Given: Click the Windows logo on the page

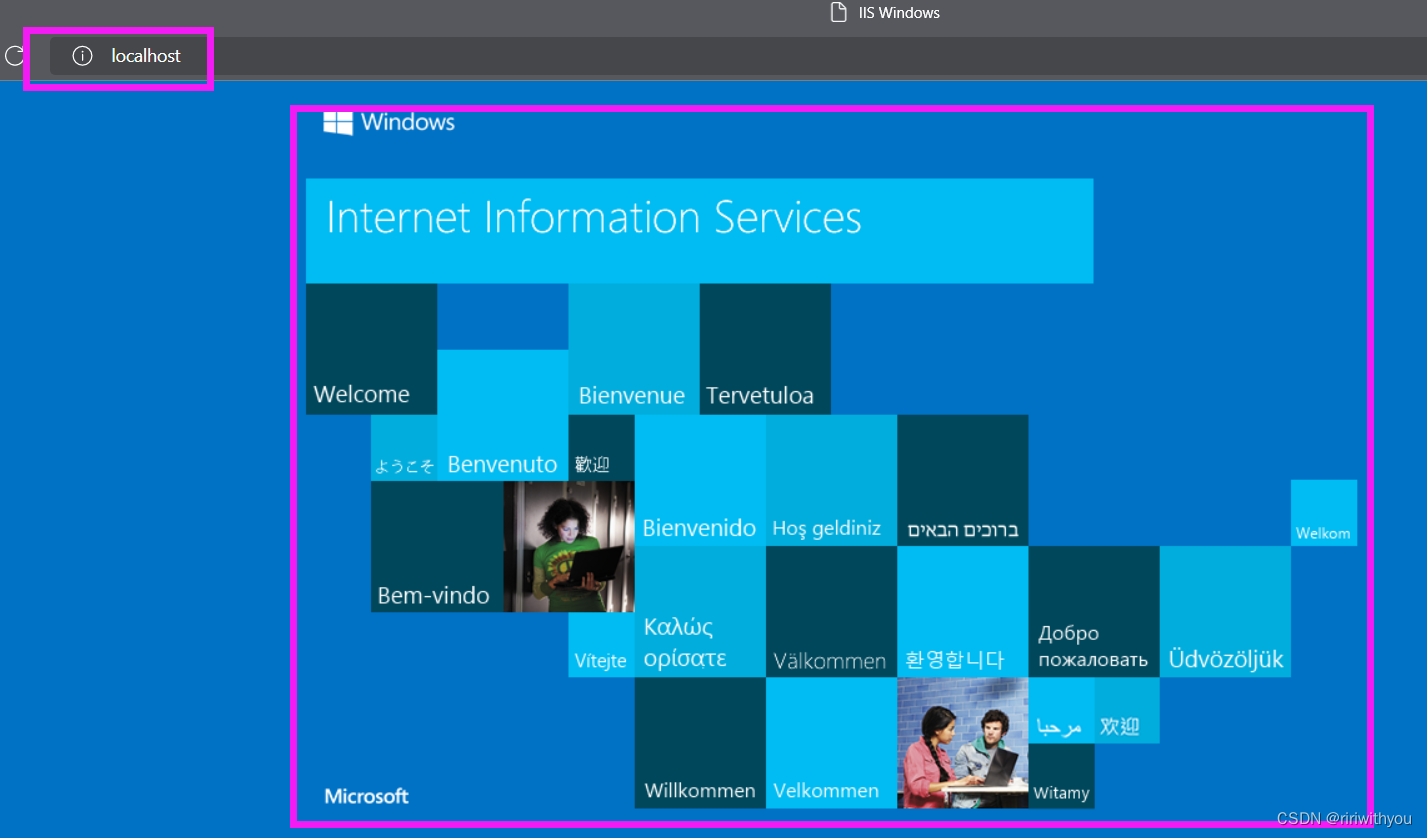Looking at the screenshot, I should tap(338, 123).
